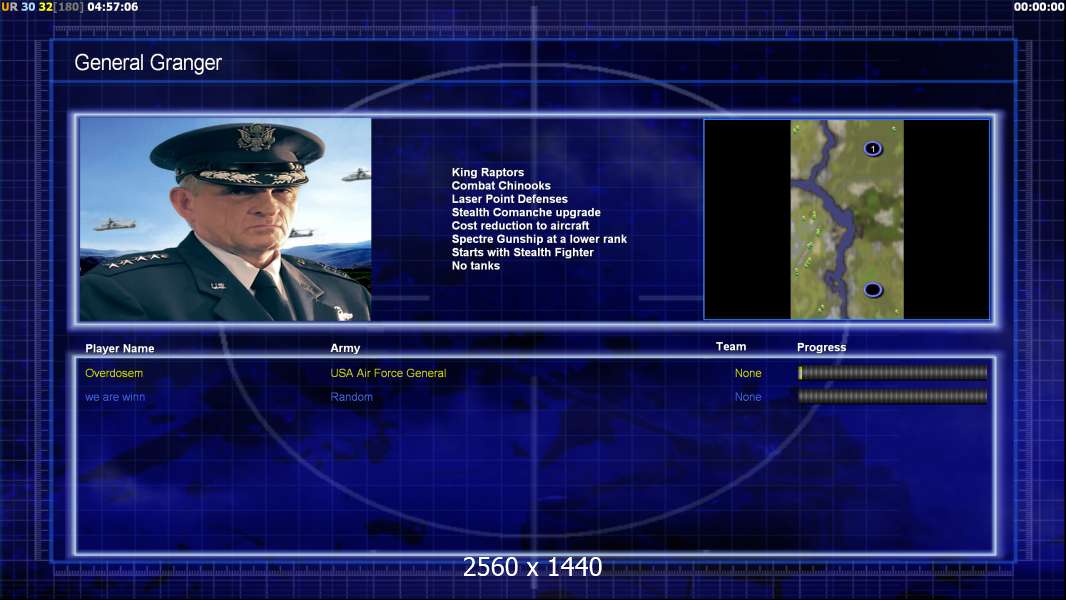Click the Team column header
The height and width of the screenshot is (600, 1066).
coord(731,347)
